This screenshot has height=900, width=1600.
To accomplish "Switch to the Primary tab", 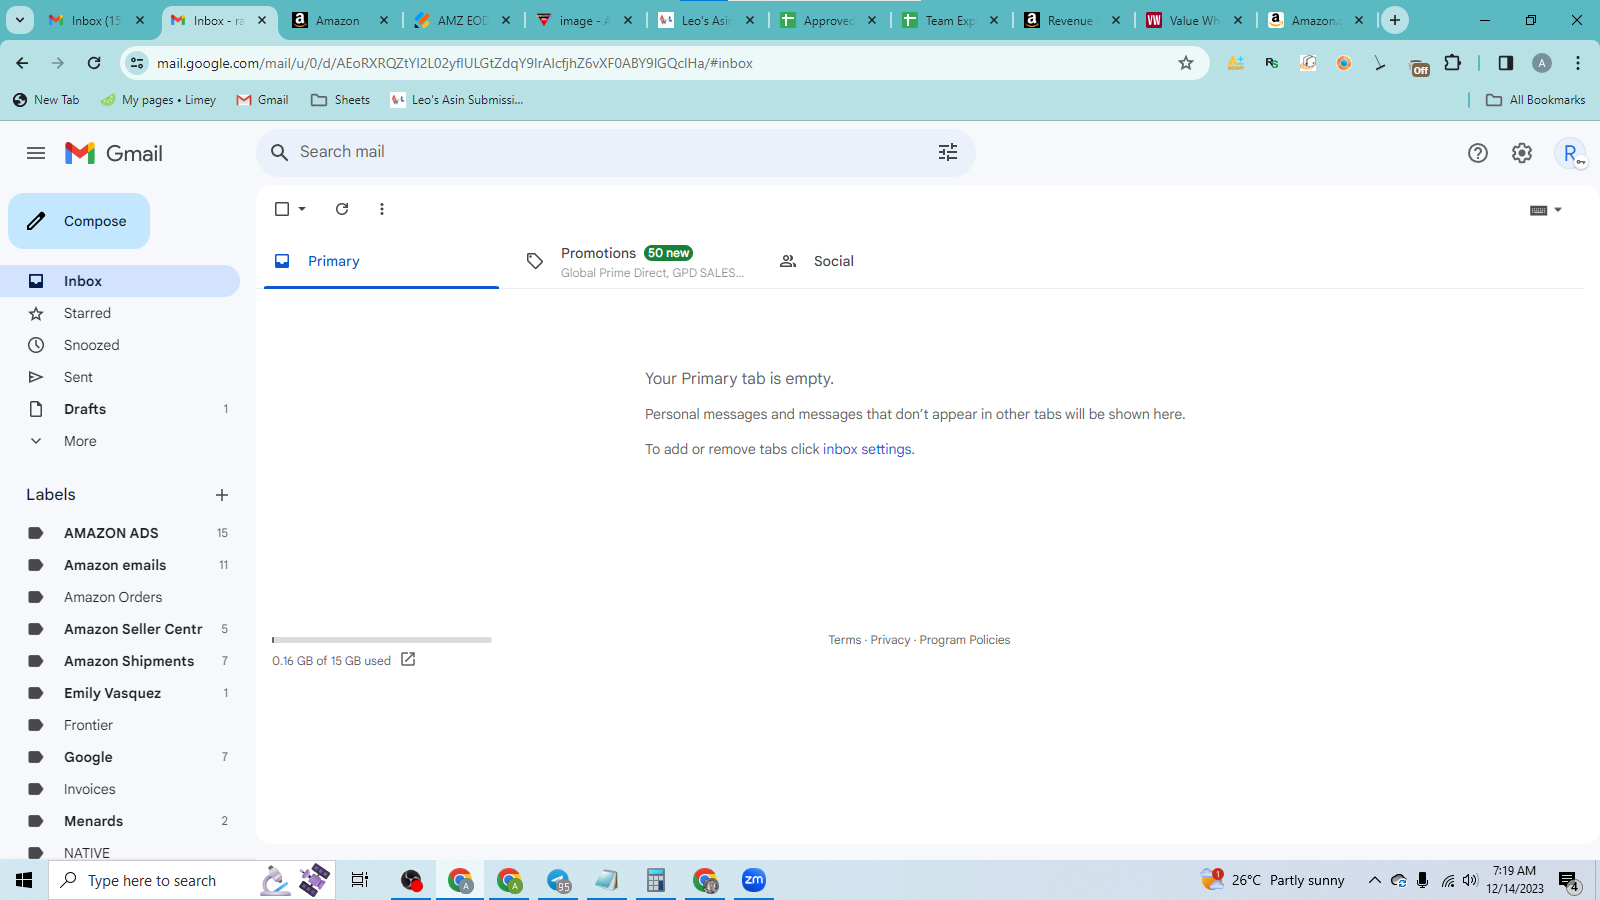I will pos(381,261).
